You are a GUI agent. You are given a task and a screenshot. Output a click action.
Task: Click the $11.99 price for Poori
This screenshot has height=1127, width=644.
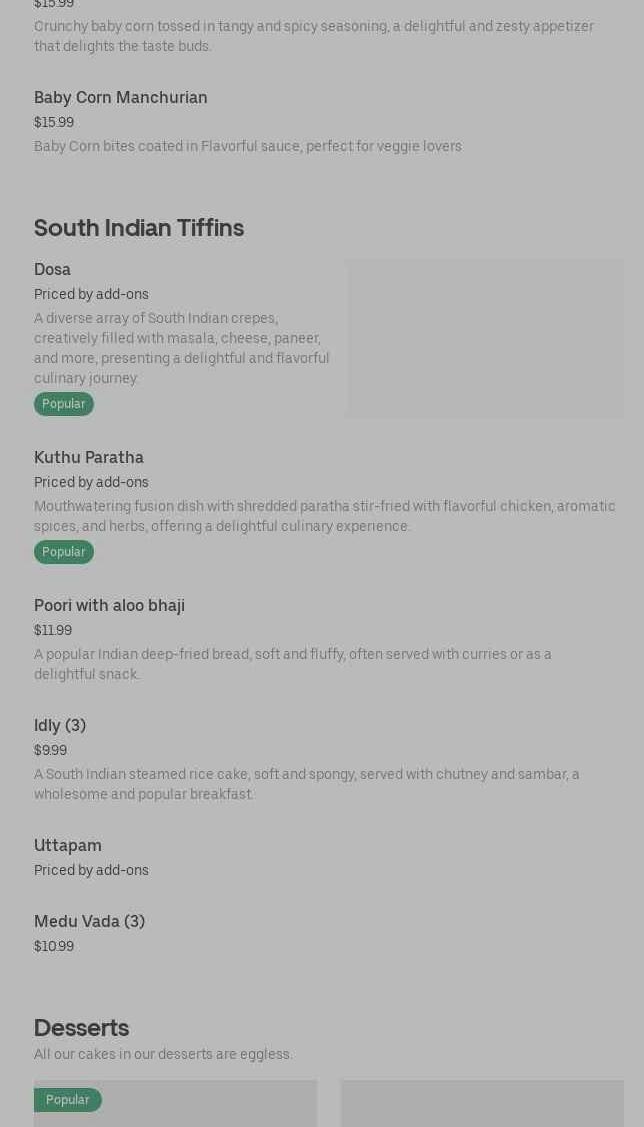pos(53,630)
